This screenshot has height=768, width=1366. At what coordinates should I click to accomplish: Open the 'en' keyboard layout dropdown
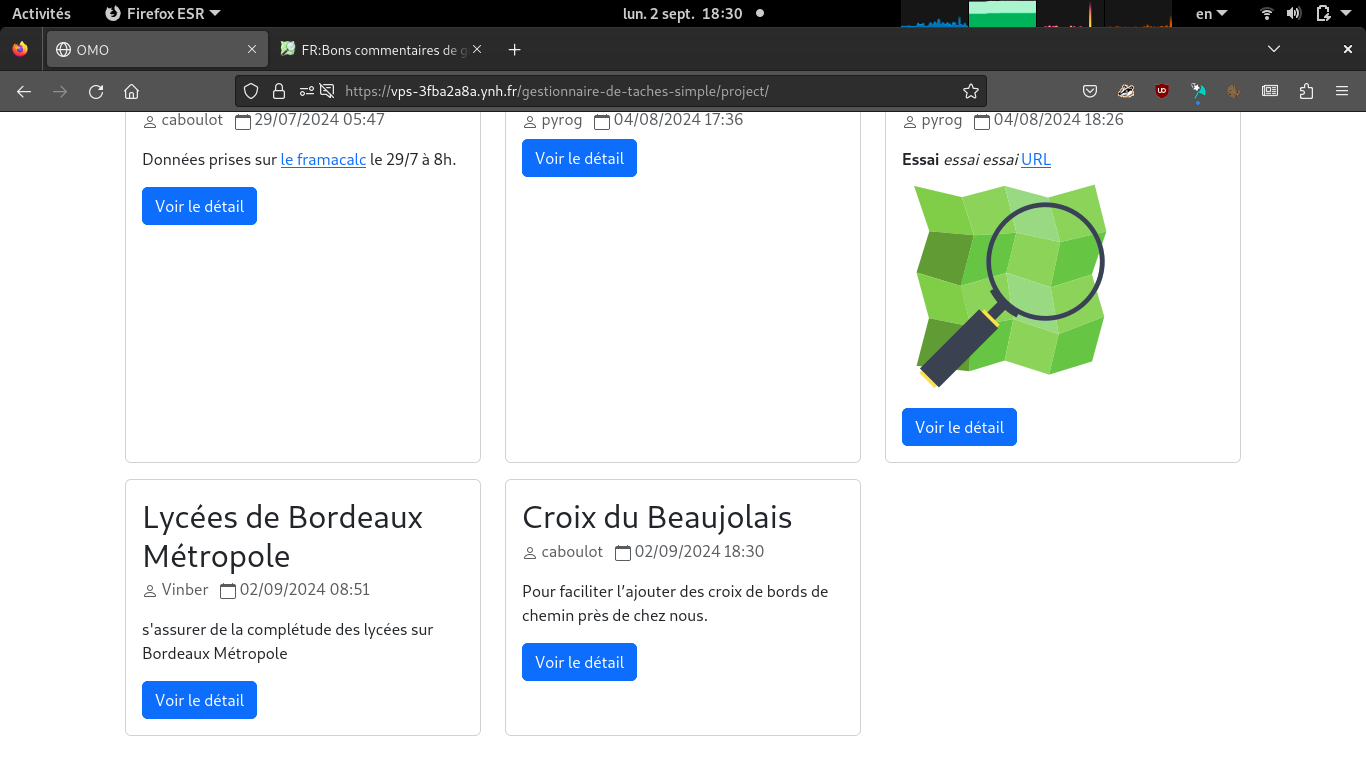(x=1211, y=13)
